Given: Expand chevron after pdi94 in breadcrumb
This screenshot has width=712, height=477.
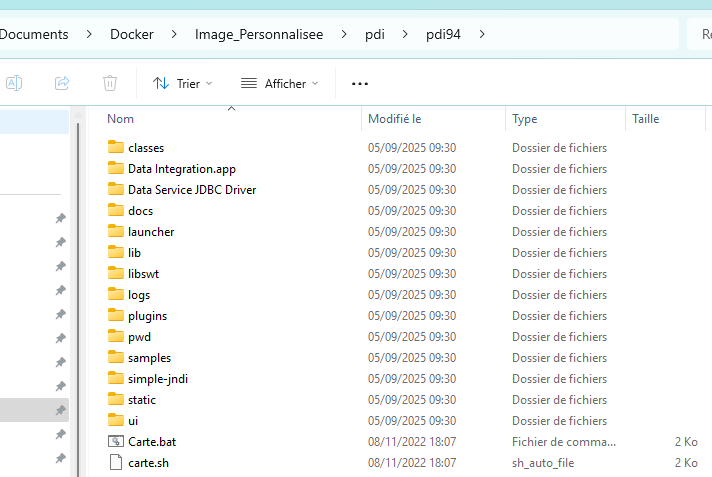Looking at the screenshot, I should (482, 35).
